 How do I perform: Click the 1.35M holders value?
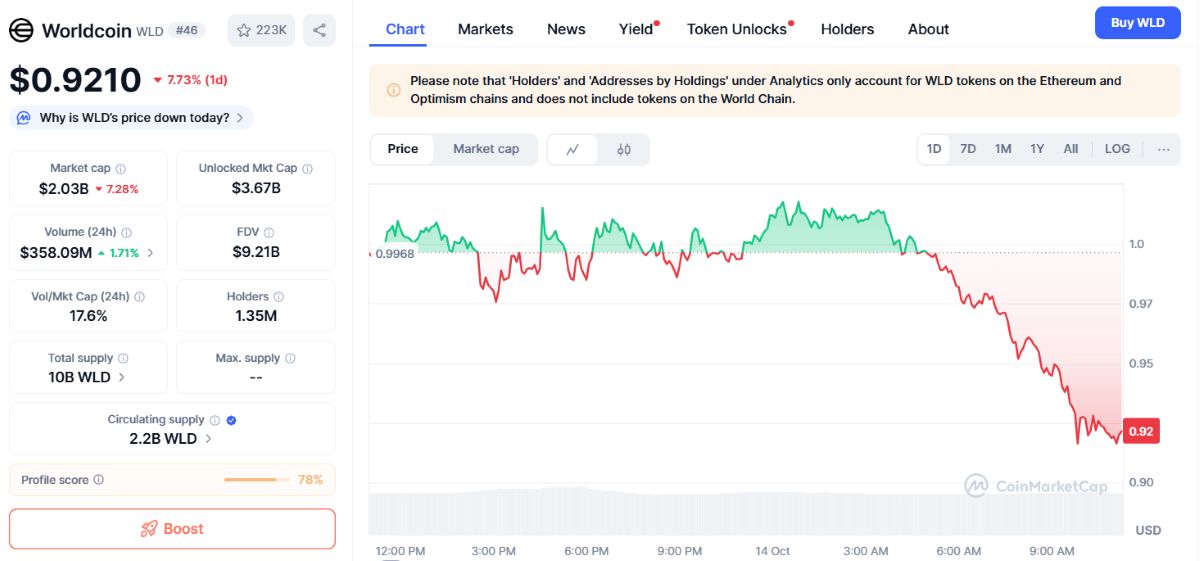point(256,316)
